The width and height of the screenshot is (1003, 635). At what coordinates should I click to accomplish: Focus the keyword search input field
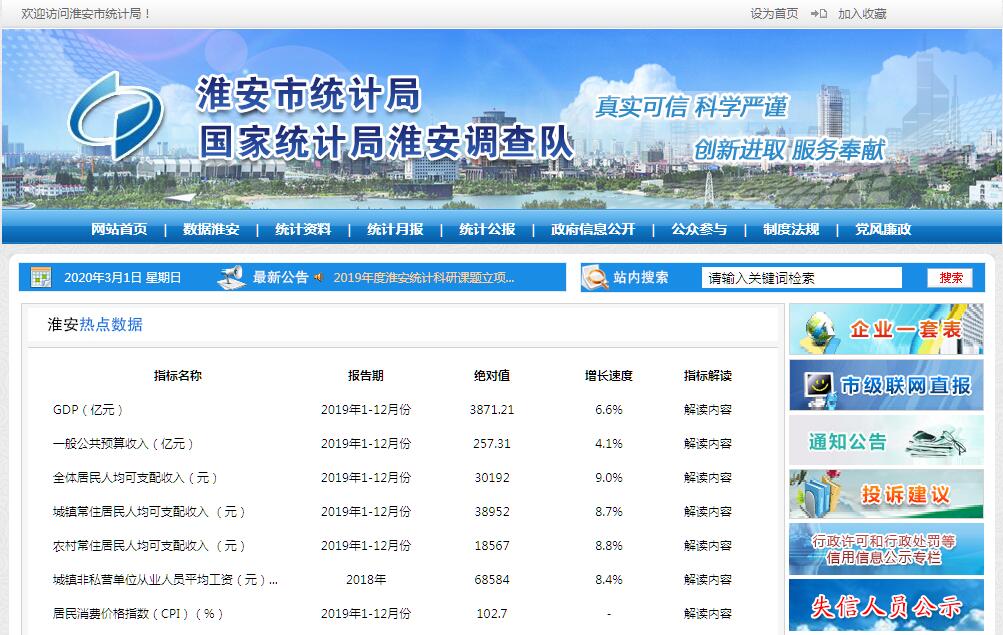tap(802, 278)
